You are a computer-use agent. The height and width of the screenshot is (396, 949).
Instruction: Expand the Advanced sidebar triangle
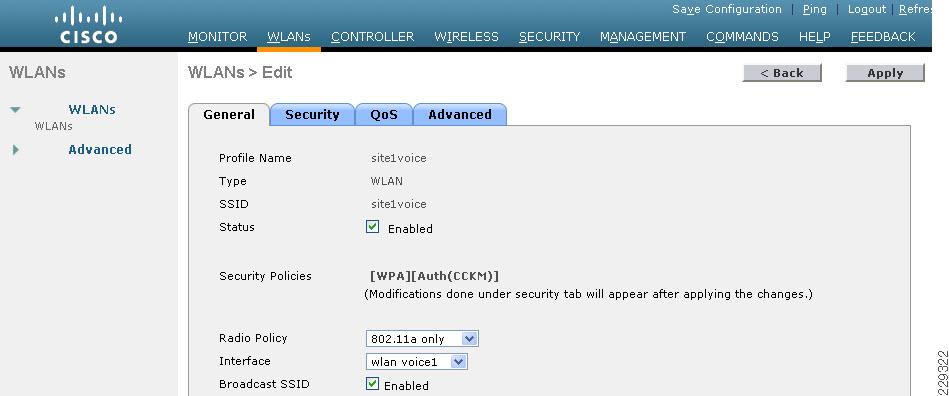[x=16, y=150]
